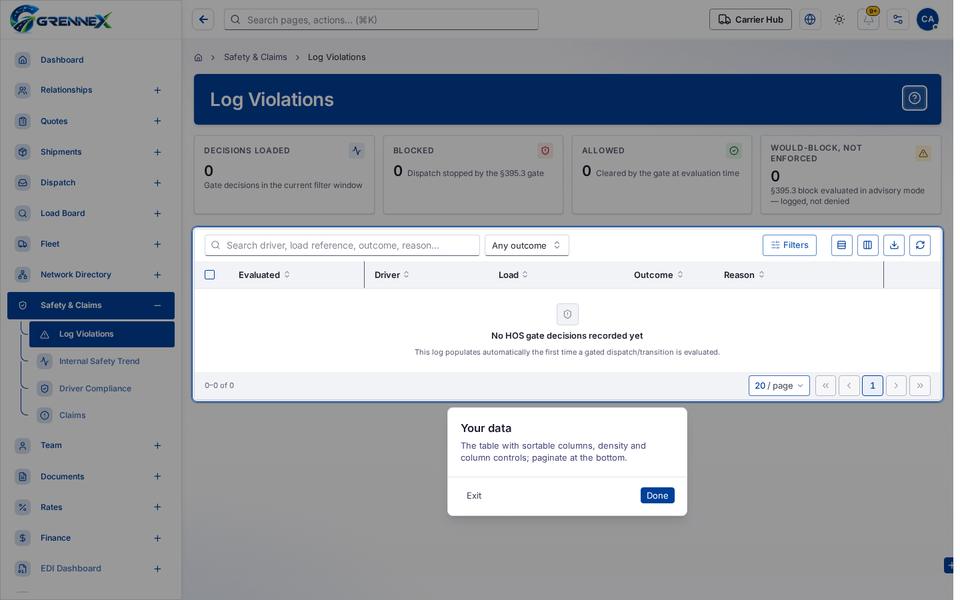Go to the home breadcrumb icon
The image size is (960, 600).
pyautogui.click(x=198, y=58)
